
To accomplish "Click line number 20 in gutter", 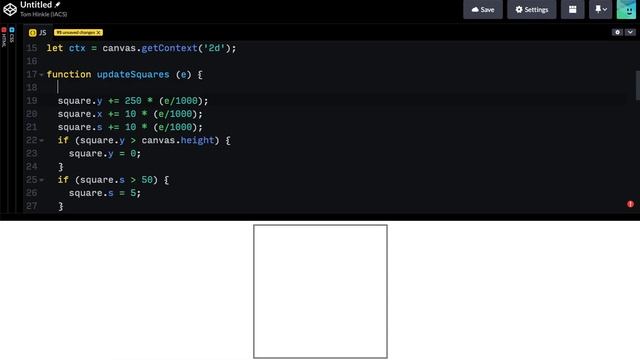I will (x=31, y=114).
